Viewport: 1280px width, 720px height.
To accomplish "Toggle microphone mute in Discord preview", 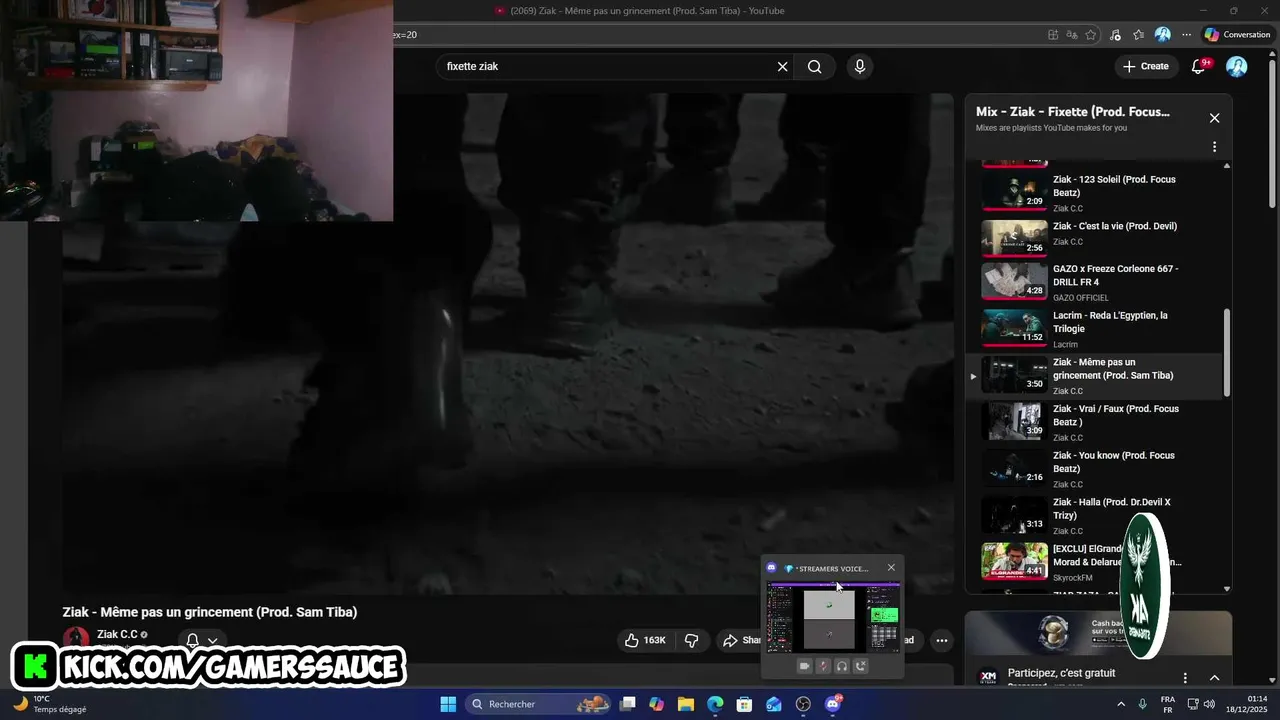I will pyautogui.click(x=823, y=666).
